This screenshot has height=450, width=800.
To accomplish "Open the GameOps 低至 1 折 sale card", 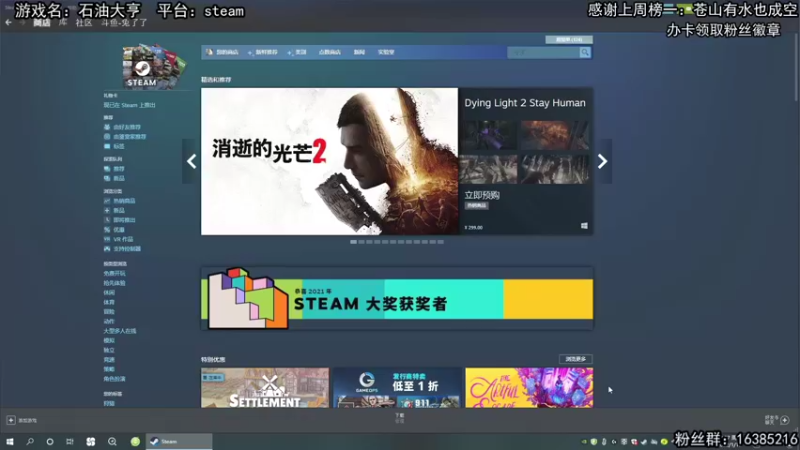I will [x=397, y=388].
